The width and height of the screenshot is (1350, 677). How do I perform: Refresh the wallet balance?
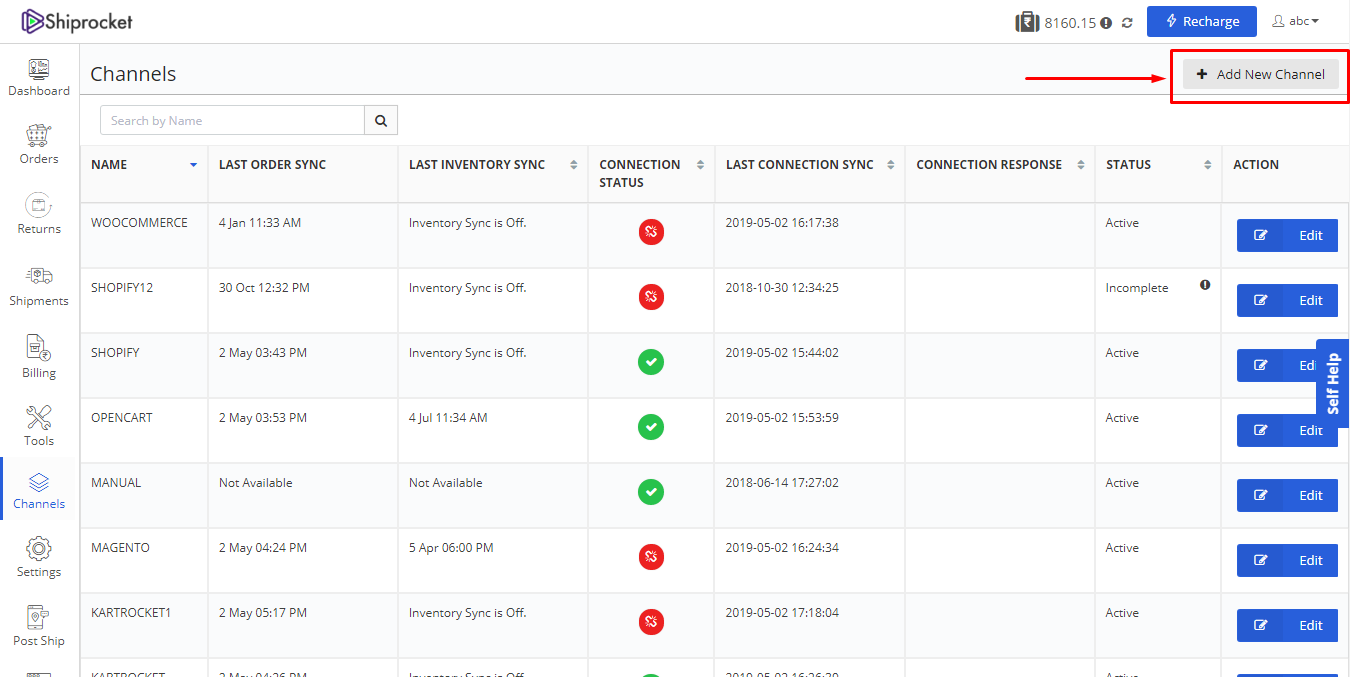click(x=1127, y=22)
